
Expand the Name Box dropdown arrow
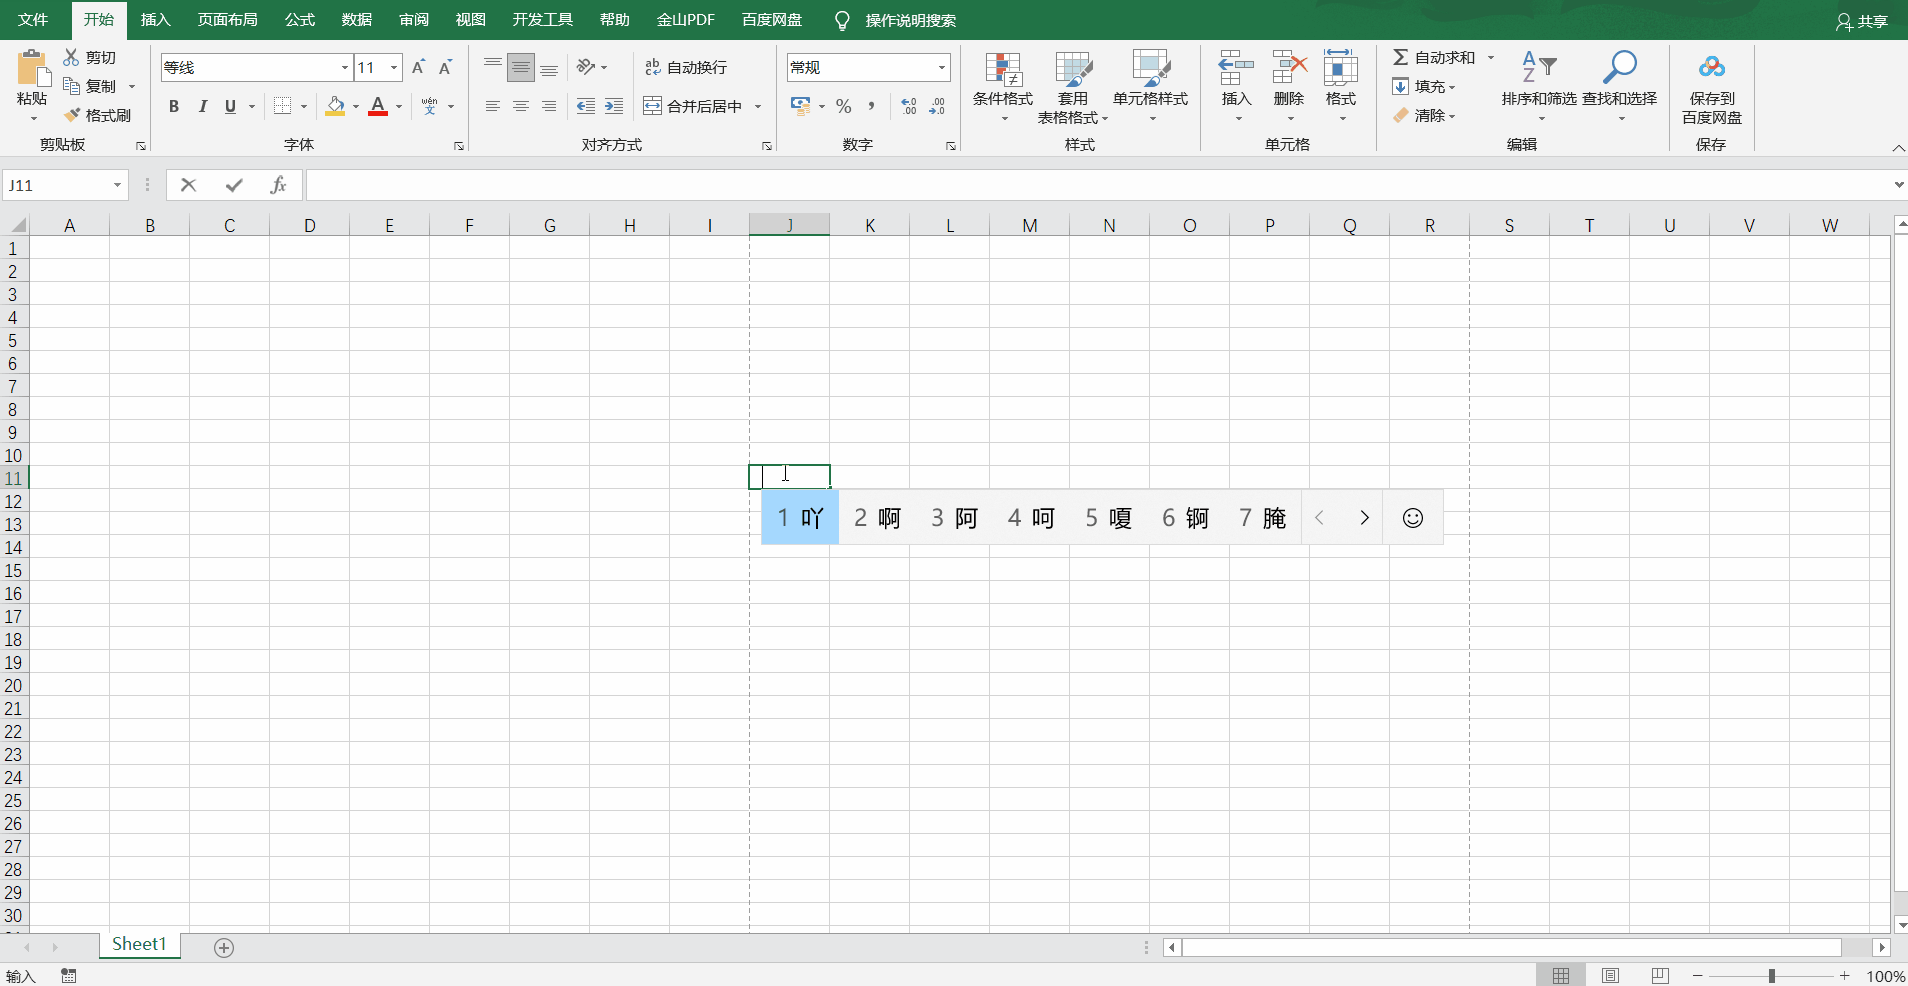pyautogui.click(x=117, y=185)
